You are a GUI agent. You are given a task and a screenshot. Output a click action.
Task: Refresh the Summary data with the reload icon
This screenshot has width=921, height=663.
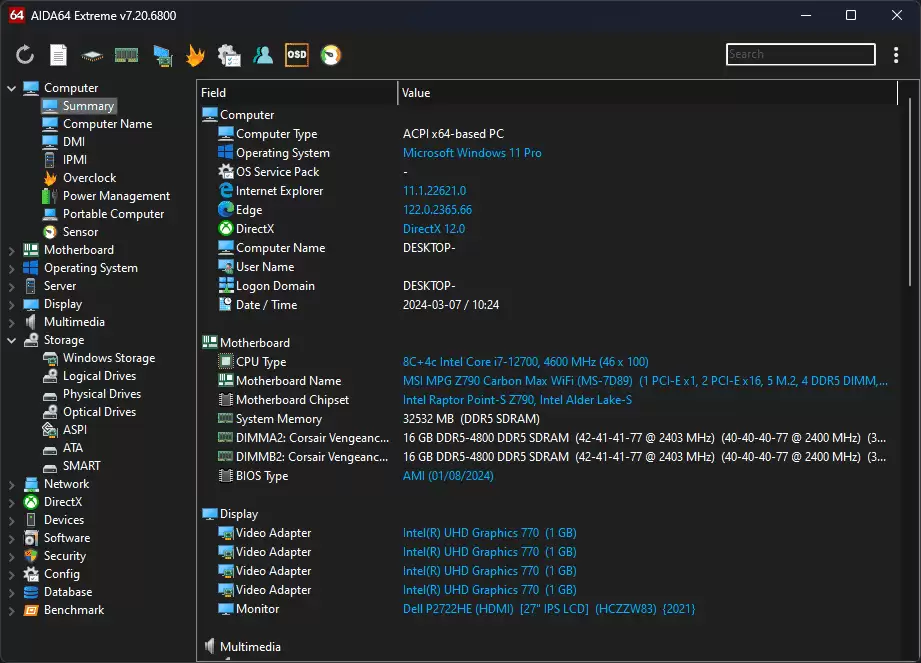point(24,55)
